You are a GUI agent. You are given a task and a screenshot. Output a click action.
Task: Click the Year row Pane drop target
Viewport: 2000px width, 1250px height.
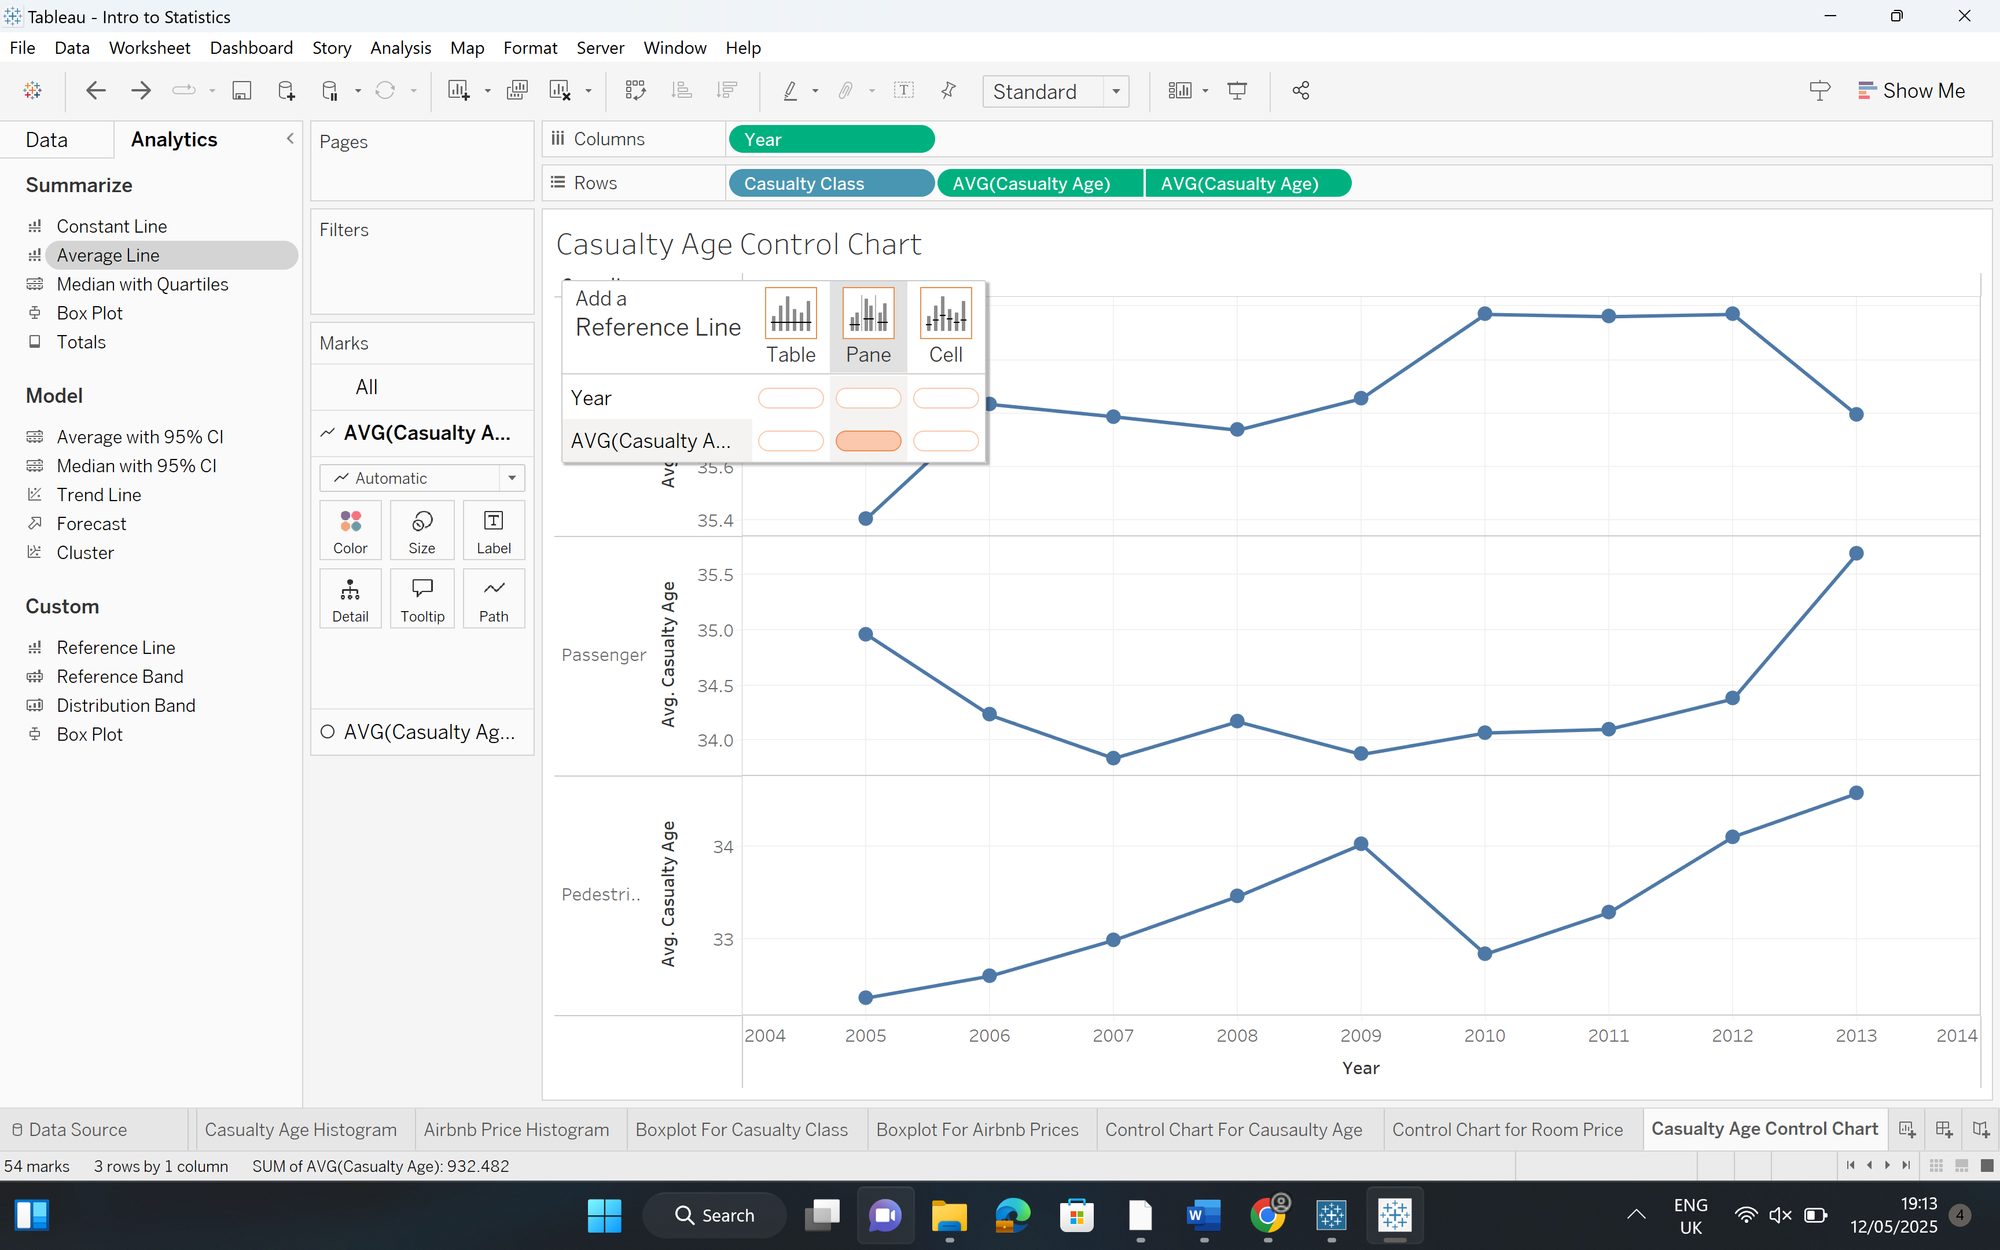coord(868,398)
